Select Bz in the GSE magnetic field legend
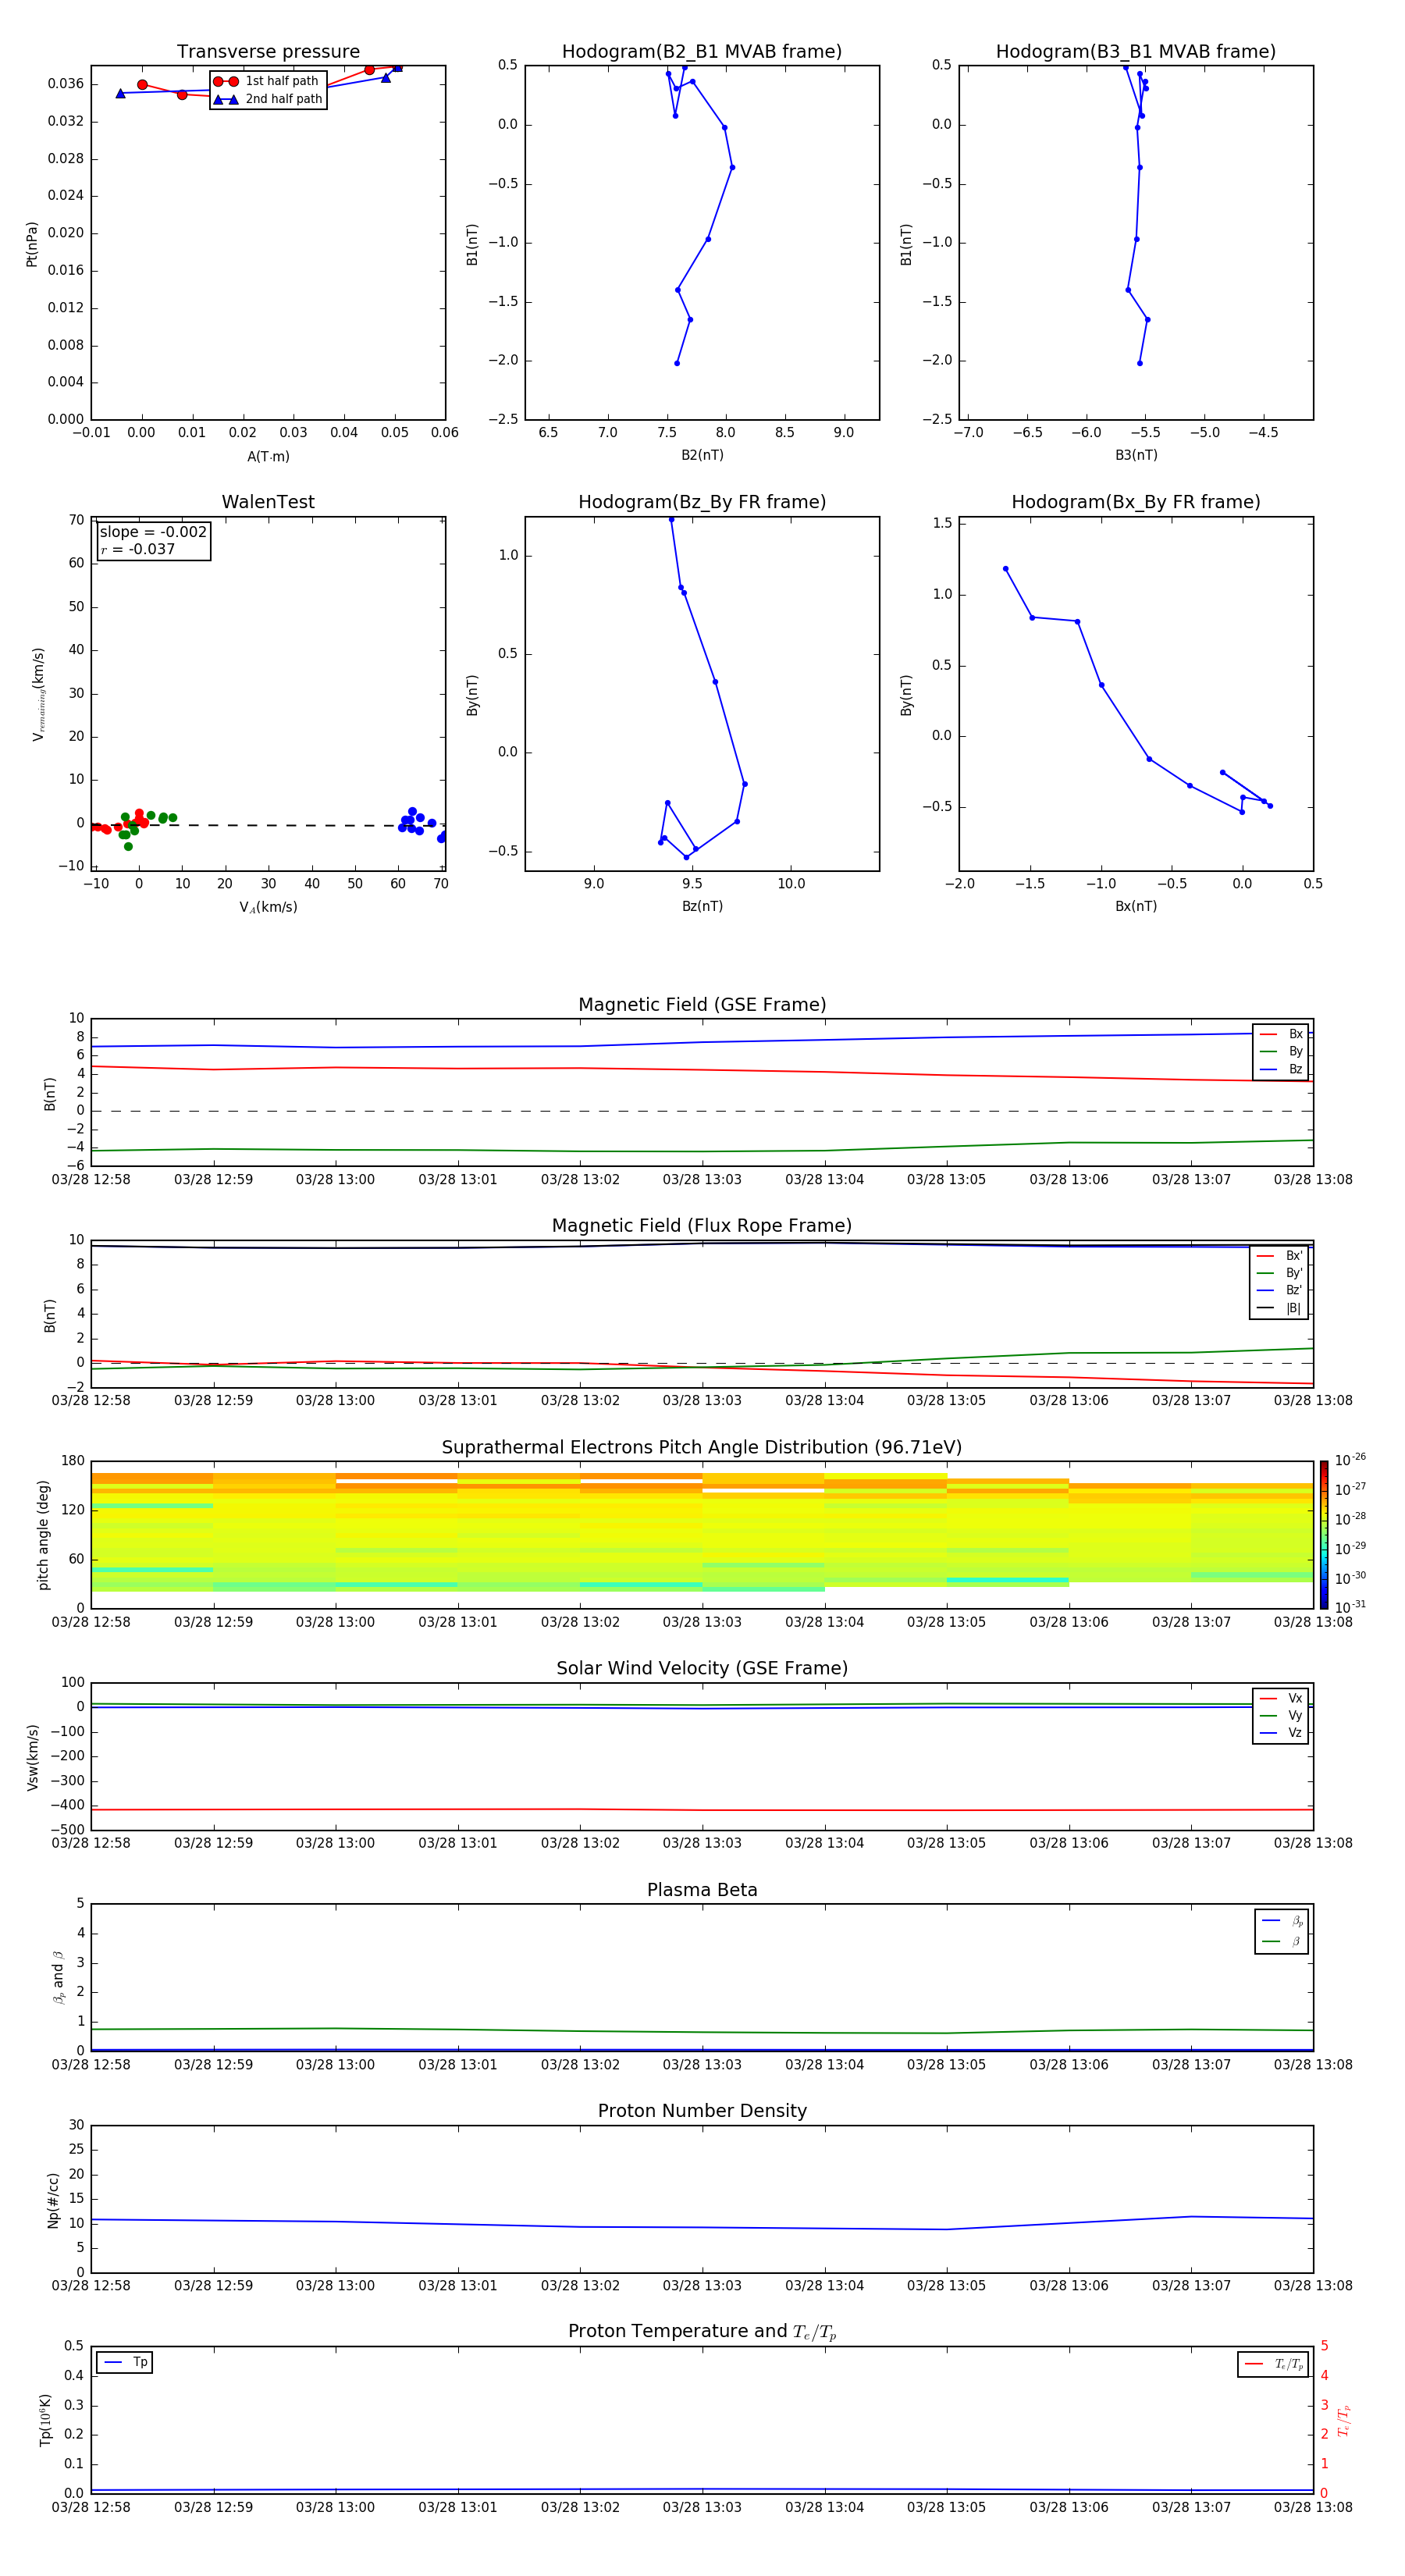Screen dimensions: 1405x2576 tap(1281, 1069)
